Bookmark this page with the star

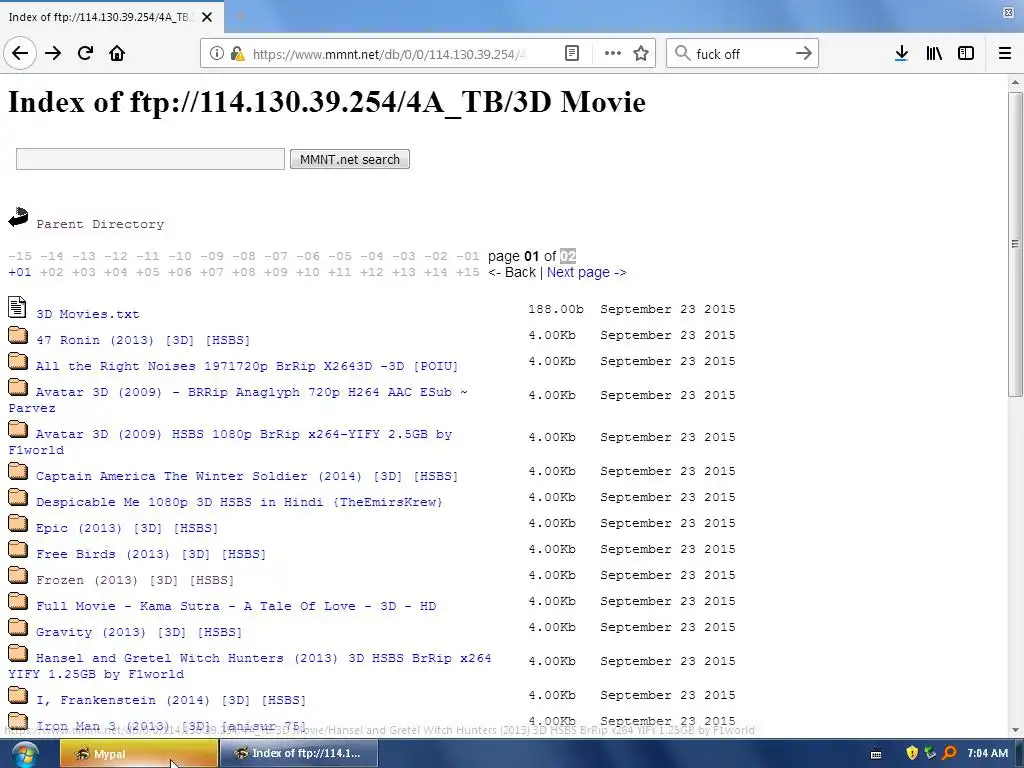tap(641, 54)
